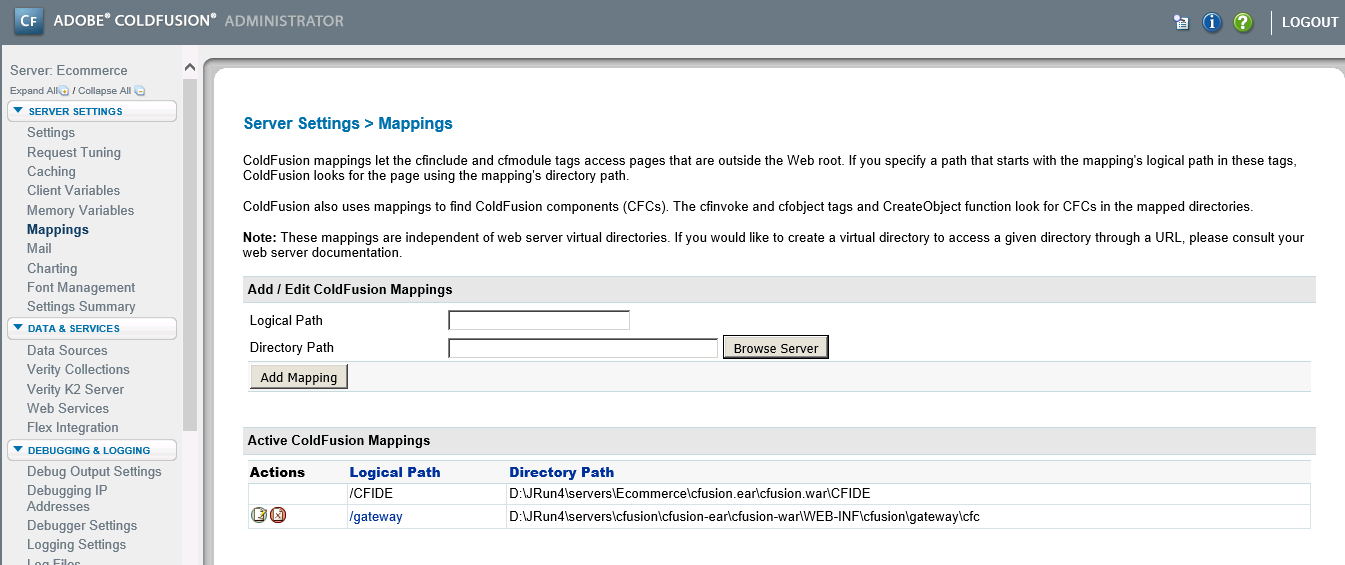
Task: Open Verity K2 Server page
Action: (75, 390)
